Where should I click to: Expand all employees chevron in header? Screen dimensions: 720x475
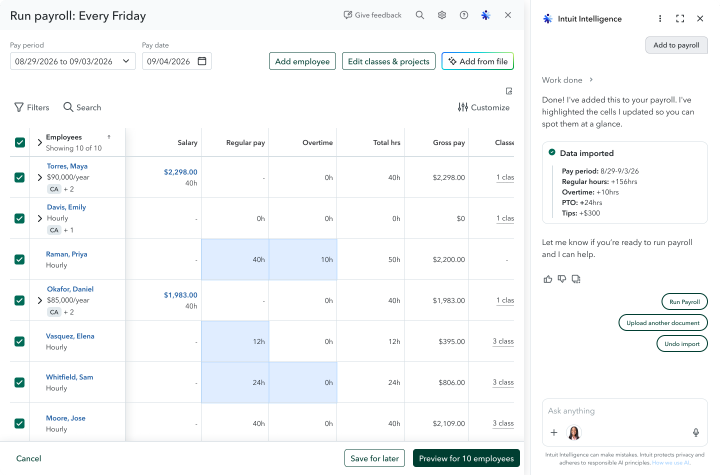coord(39,142)
